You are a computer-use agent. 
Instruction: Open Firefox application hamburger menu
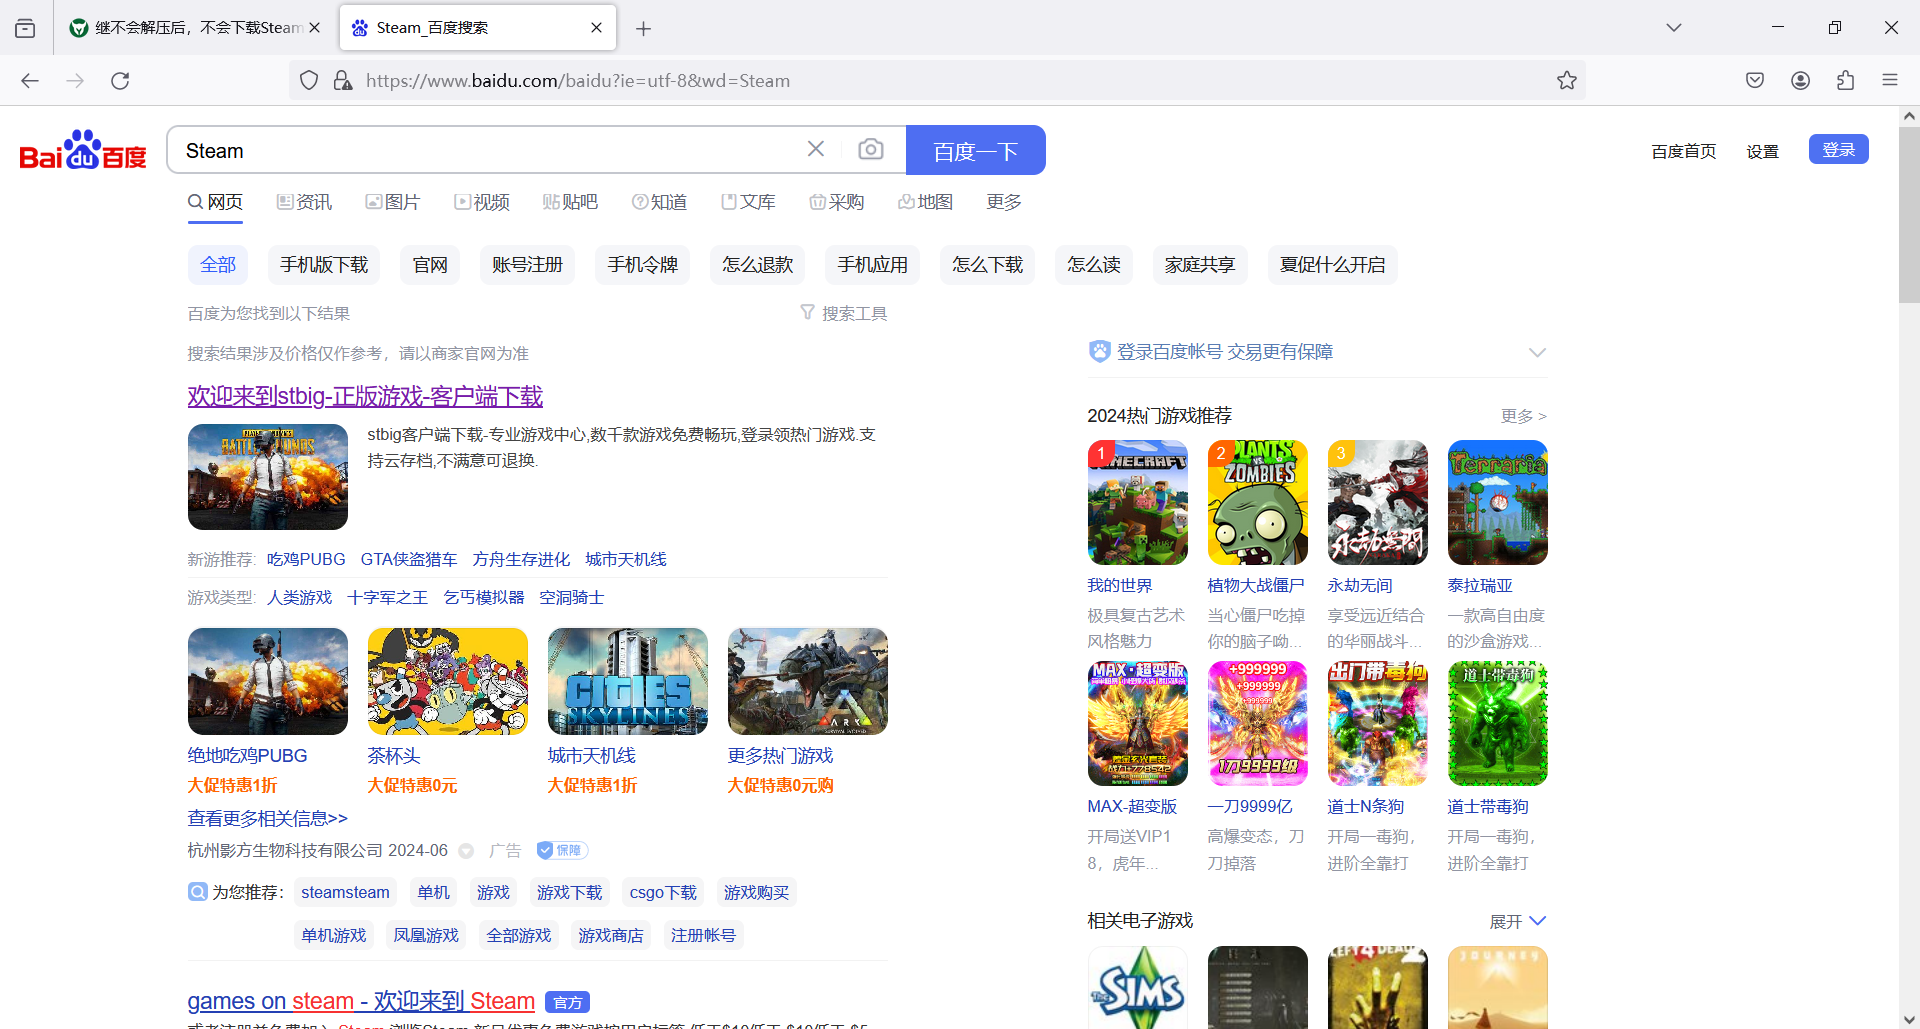click(1890, 81)
